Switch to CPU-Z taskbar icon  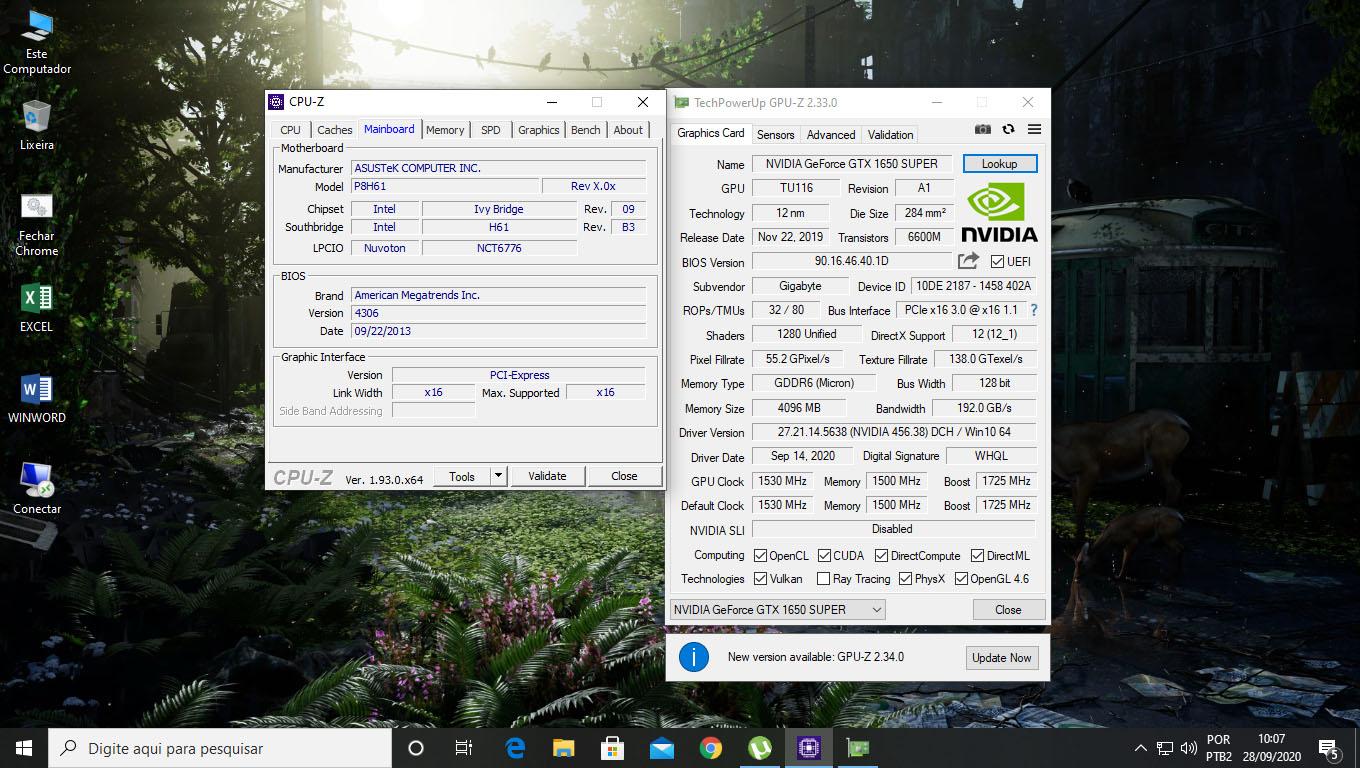click(x=809, y=748)
